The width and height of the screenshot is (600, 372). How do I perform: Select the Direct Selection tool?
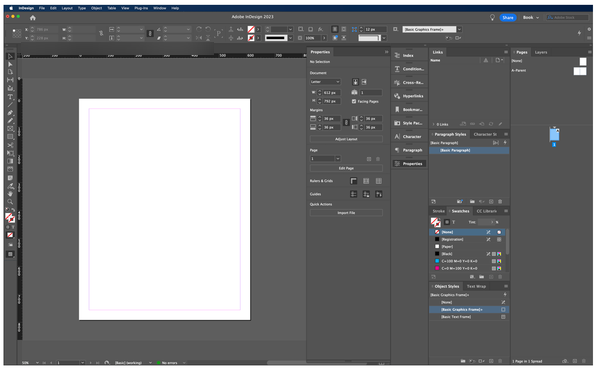(10, 64)
